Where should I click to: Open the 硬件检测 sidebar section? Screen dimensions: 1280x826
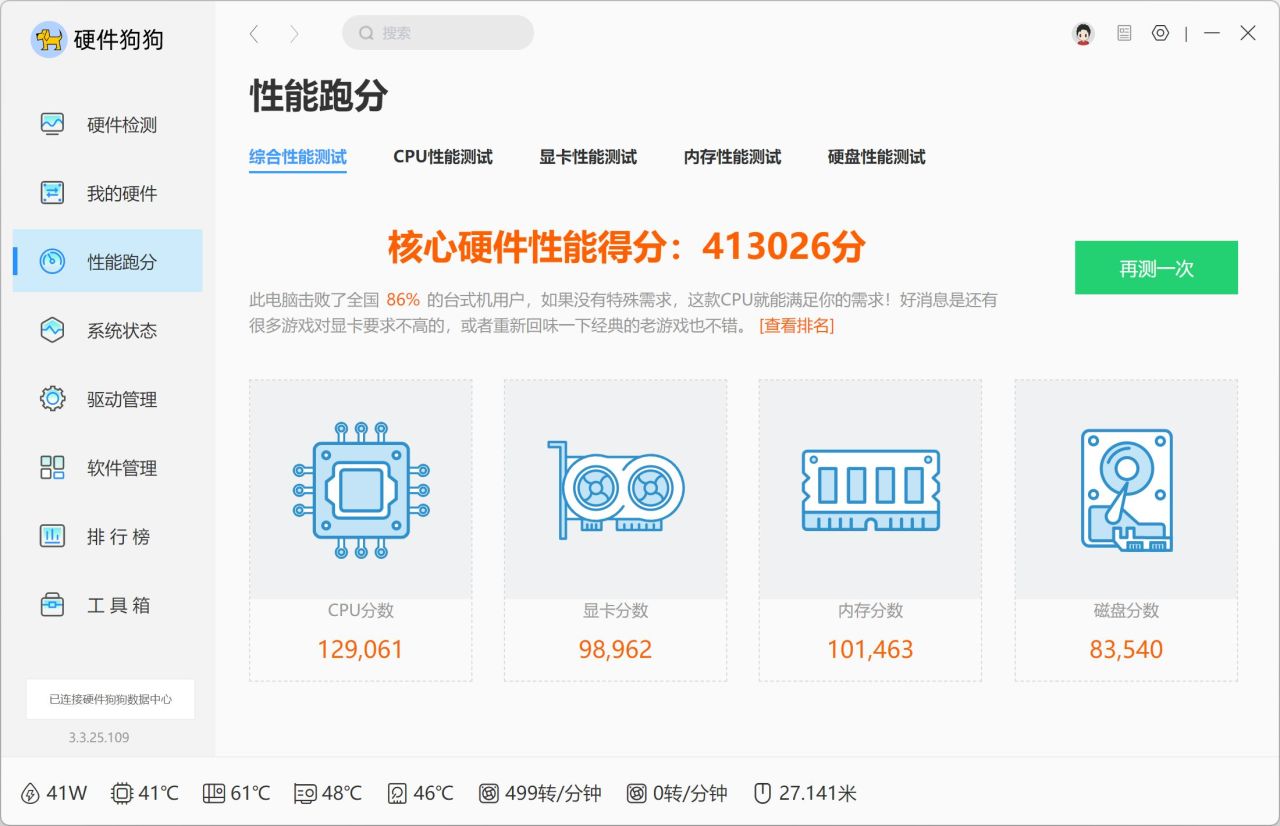tap(108, 125)
